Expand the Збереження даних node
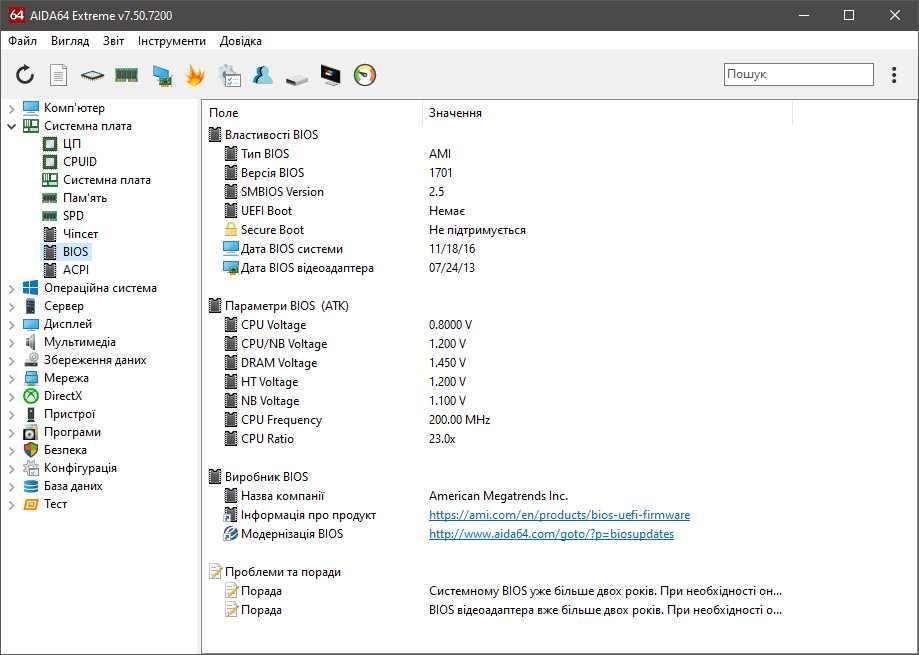 click(x=12, y=360)
